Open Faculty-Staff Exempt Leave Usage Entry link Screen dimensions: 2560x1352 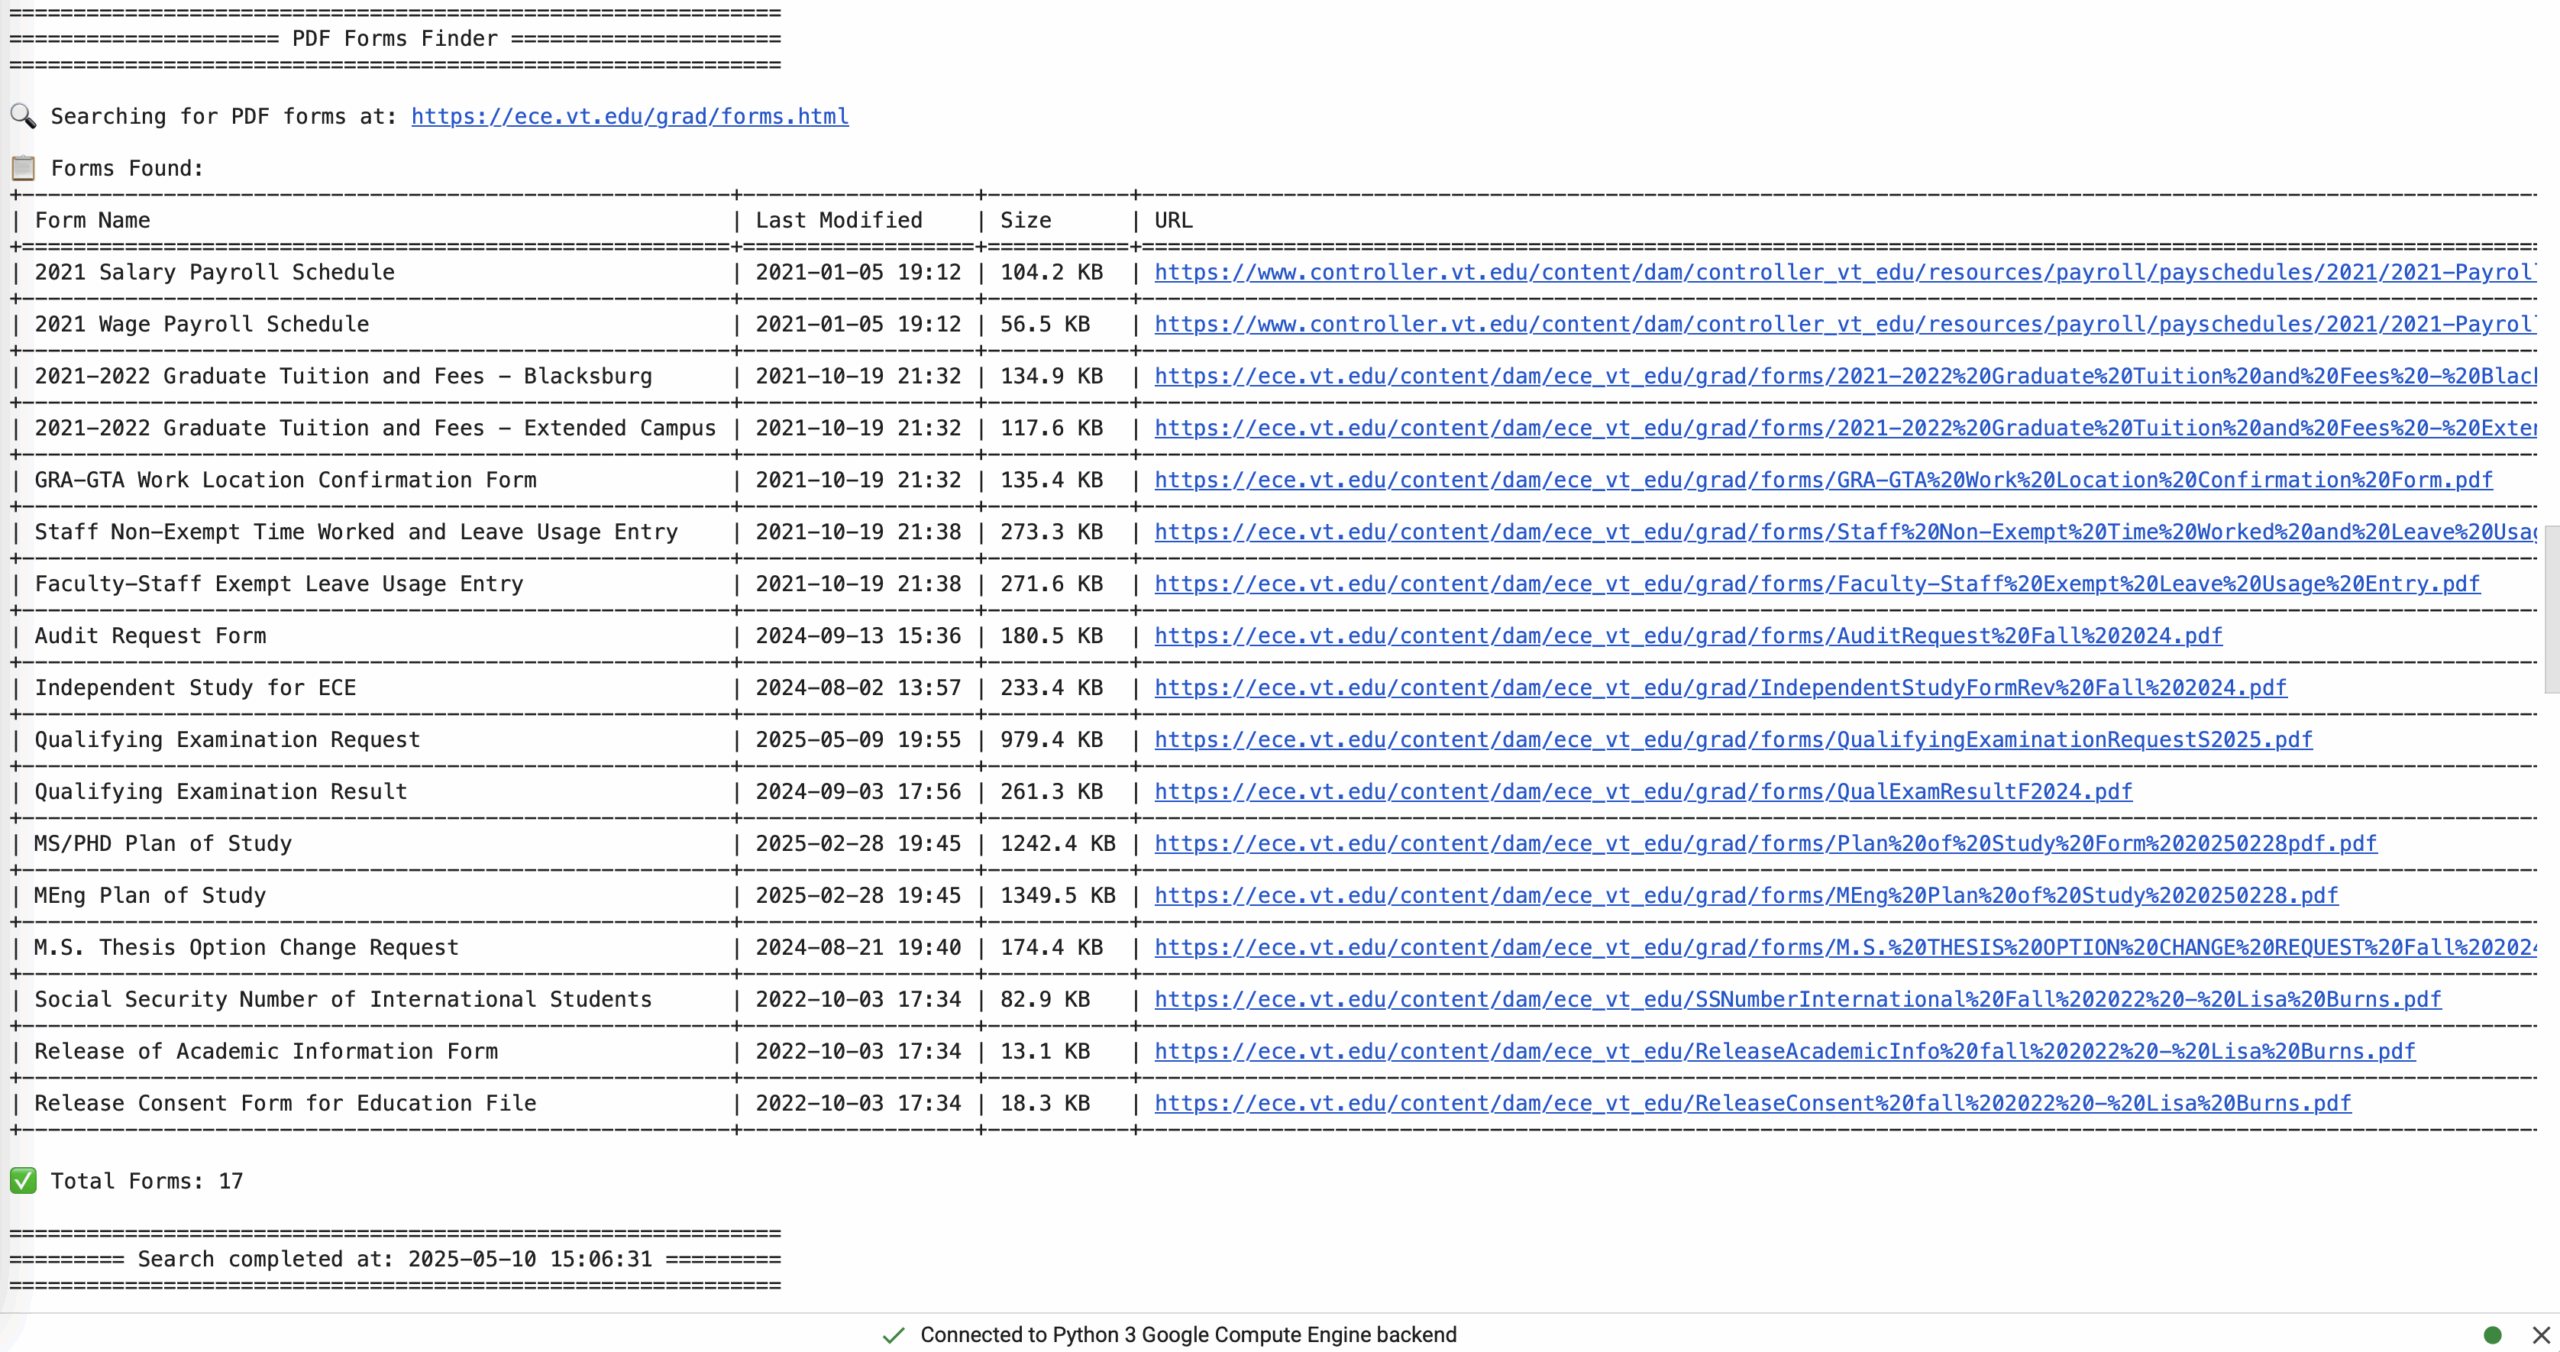[1817, 584]
